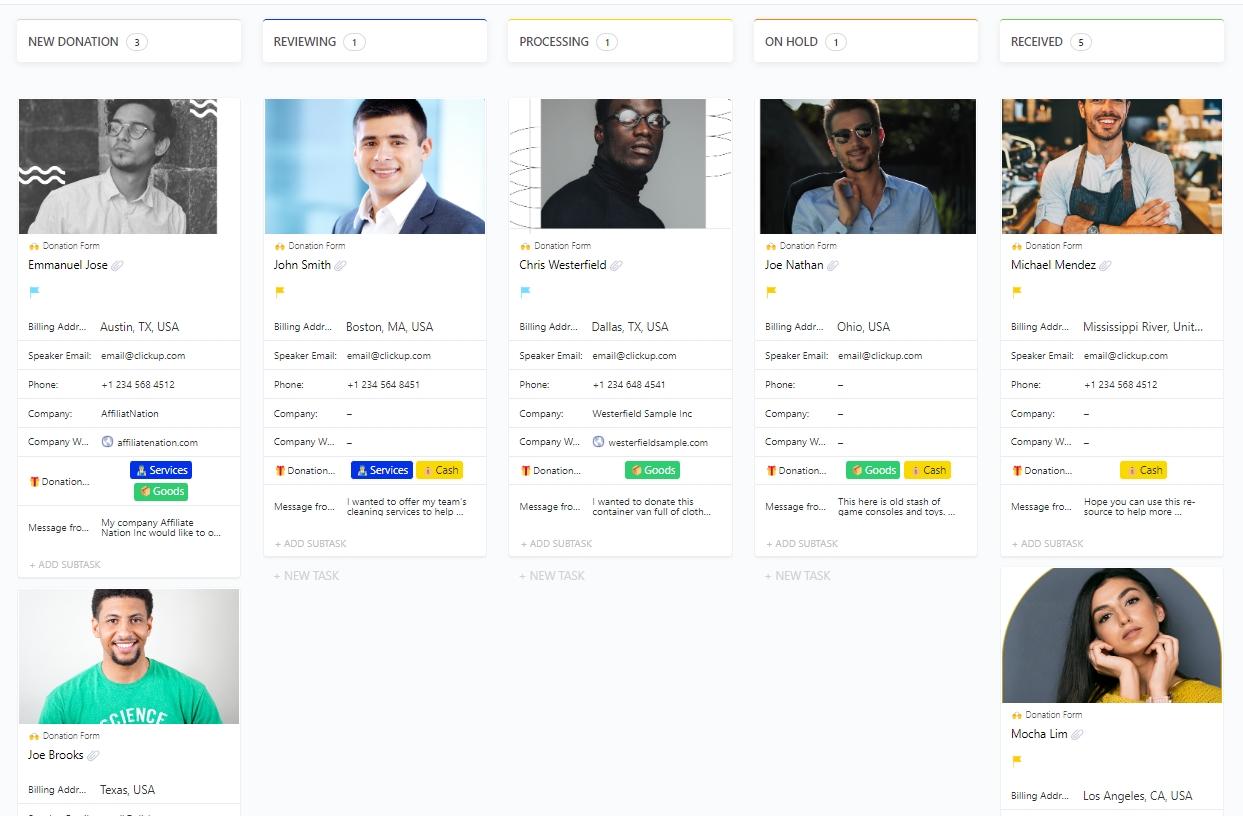1243x816 pixels.
Task: Click the green Goods tag on Chris Westerfield card
Action: point(653,470)
